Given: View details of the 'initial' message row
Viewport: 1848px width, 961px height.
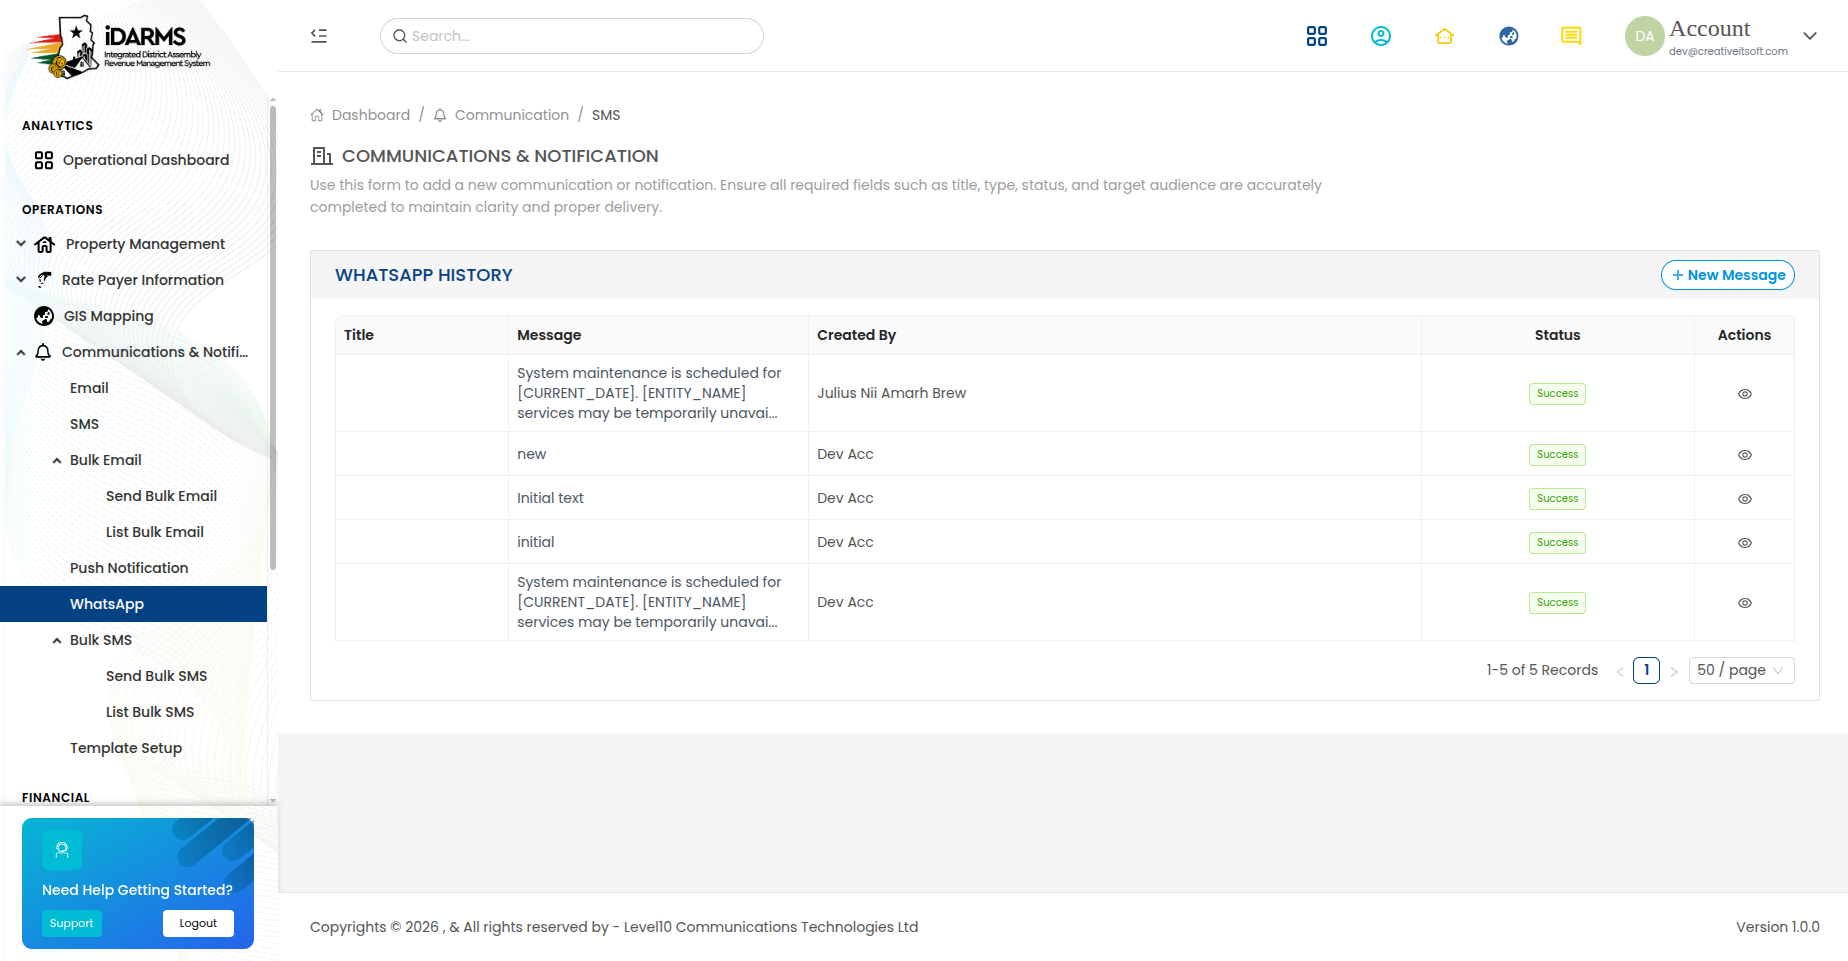Looking at the screenshot, I should point(1745,543).
